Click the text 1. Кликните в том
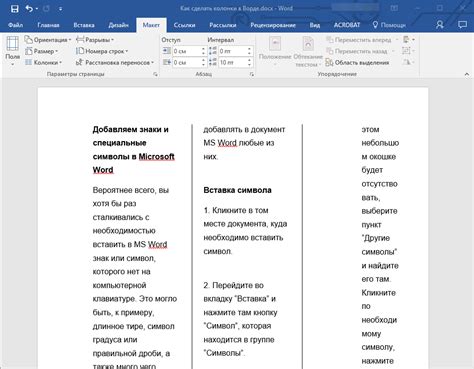The width and height of the screenshot is (474, 369). pyautogui.click(x=236, y=210)
